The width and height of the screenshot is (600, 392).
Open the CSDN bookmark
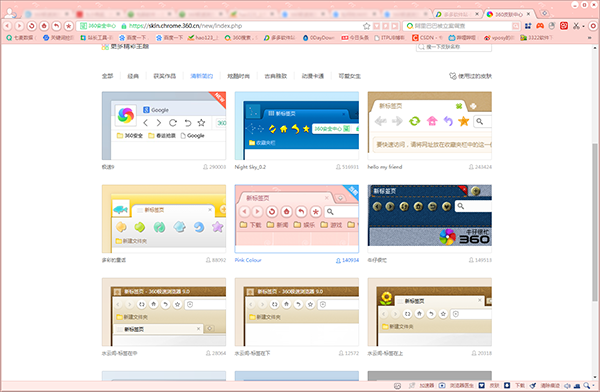(x=427, y=38)
